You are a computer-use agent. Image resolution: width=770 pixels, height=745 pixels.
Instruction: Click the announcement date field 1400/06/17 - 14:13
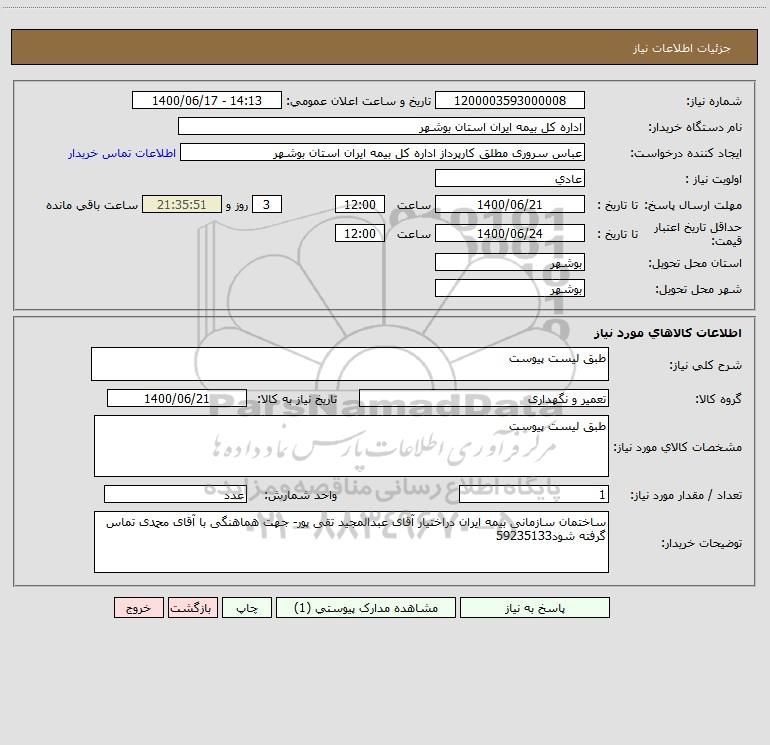207,100
